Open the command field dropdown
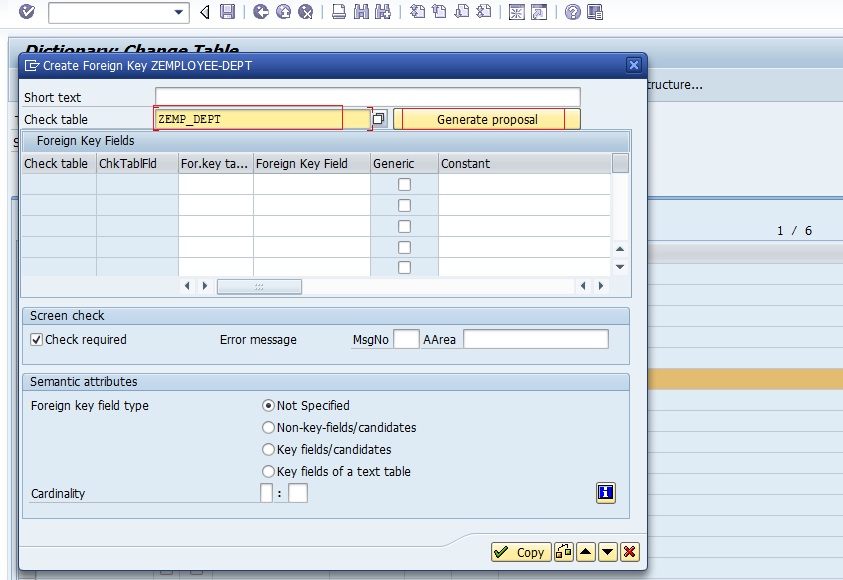Image resolution: width=843 pixels, height=580 pixels. [178, 13]
